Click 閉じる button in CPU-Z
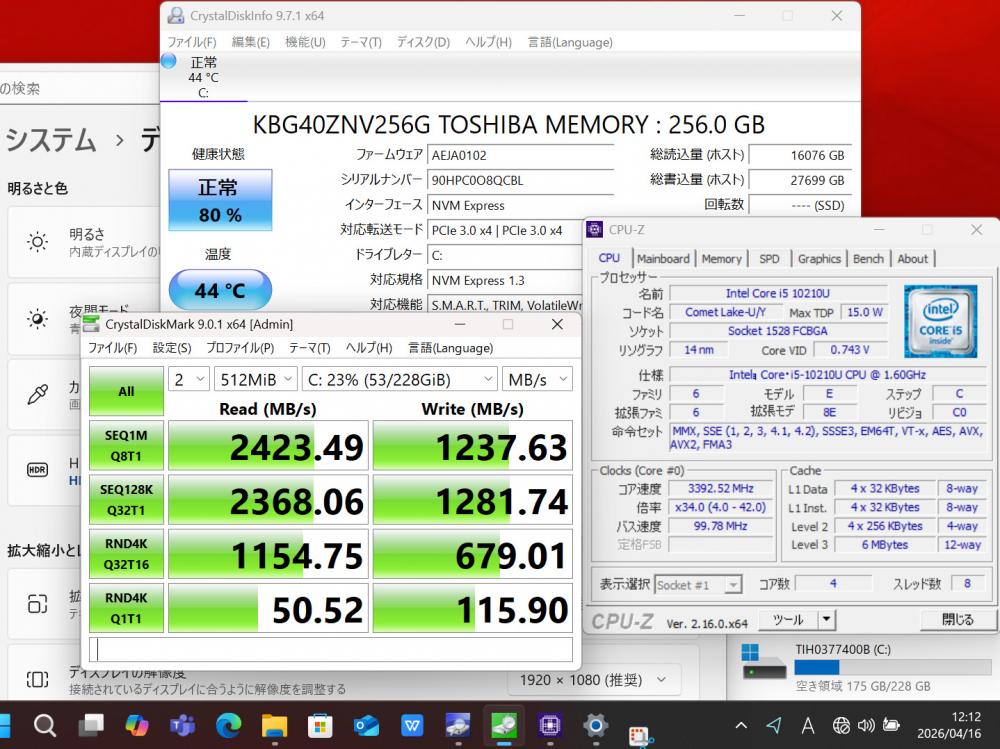Viewport: 1000px width, 749px height. (x=958, y=619)
